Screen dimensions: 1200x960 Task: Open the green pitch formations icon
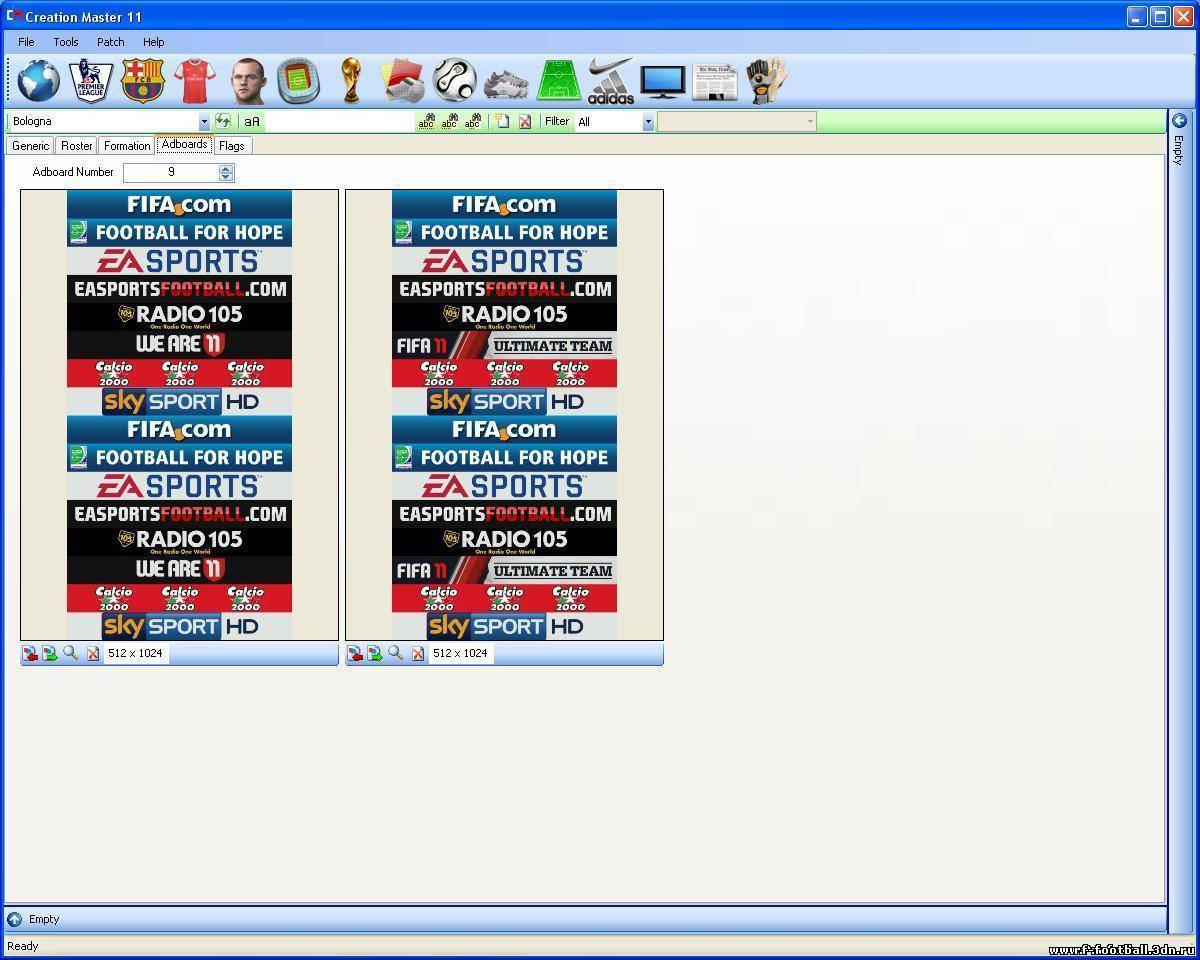click(x=559, y=80)
